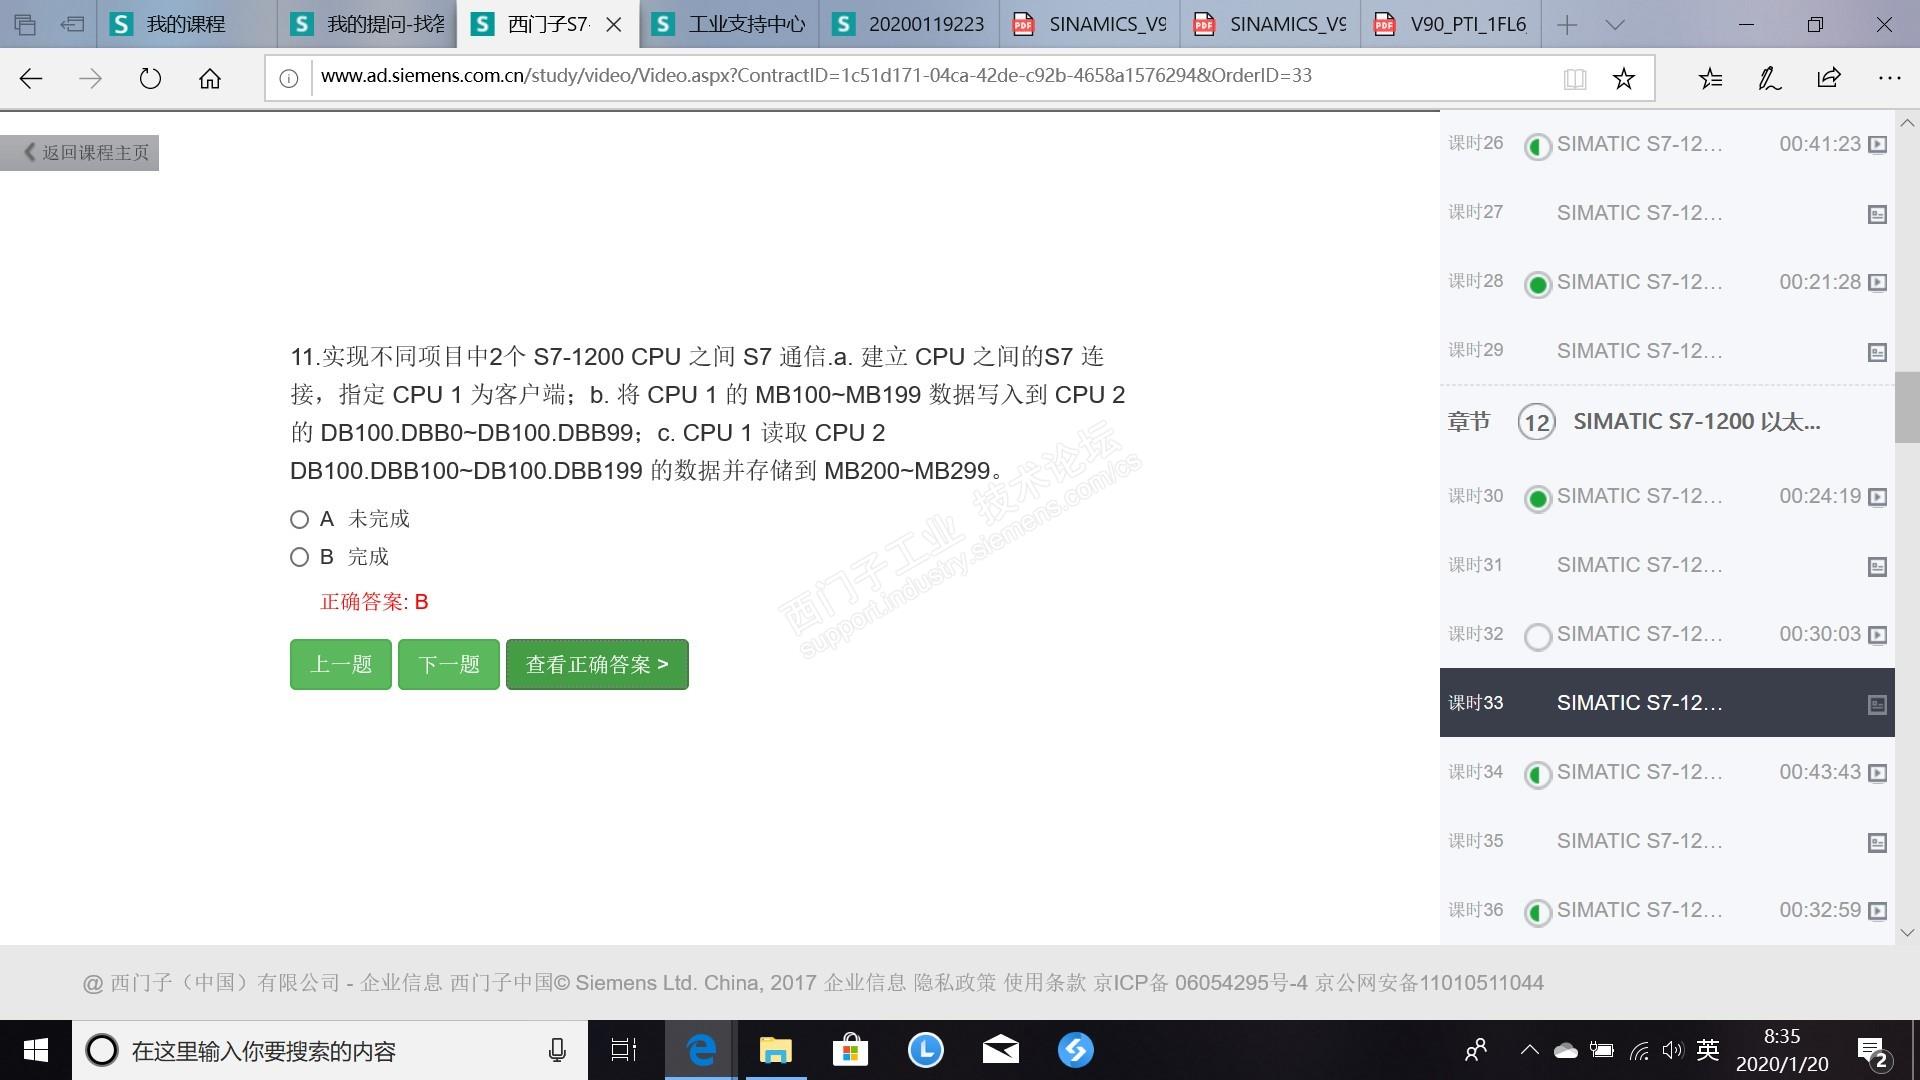
Task: Click the browser refresh icon
Action: click(x=150, y=78)
